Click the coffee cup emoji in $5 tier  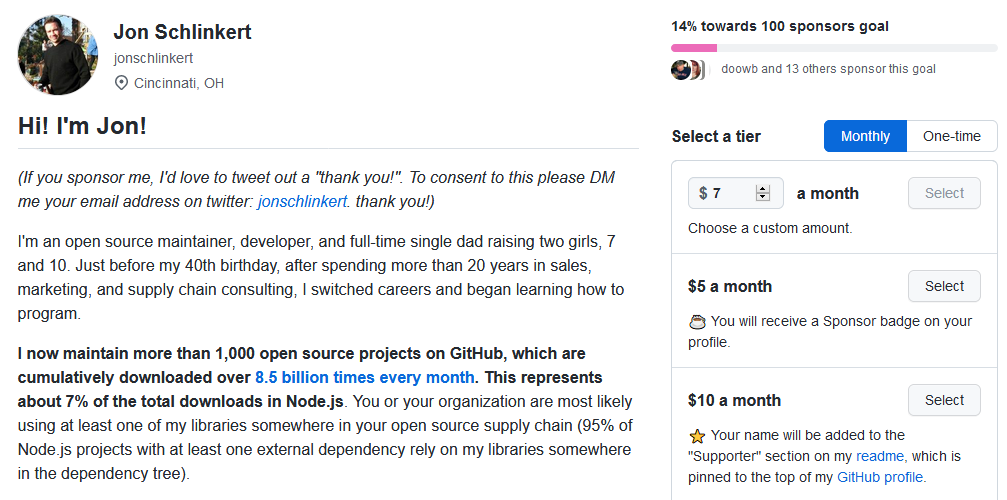697,322
